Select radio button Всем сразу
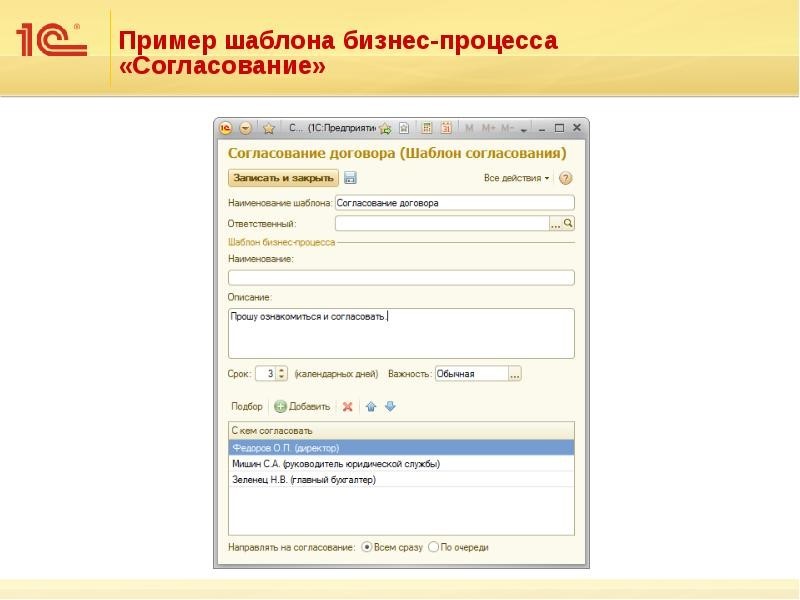The height and width of the screenshot is (600, 800). [x=367, y=546]
